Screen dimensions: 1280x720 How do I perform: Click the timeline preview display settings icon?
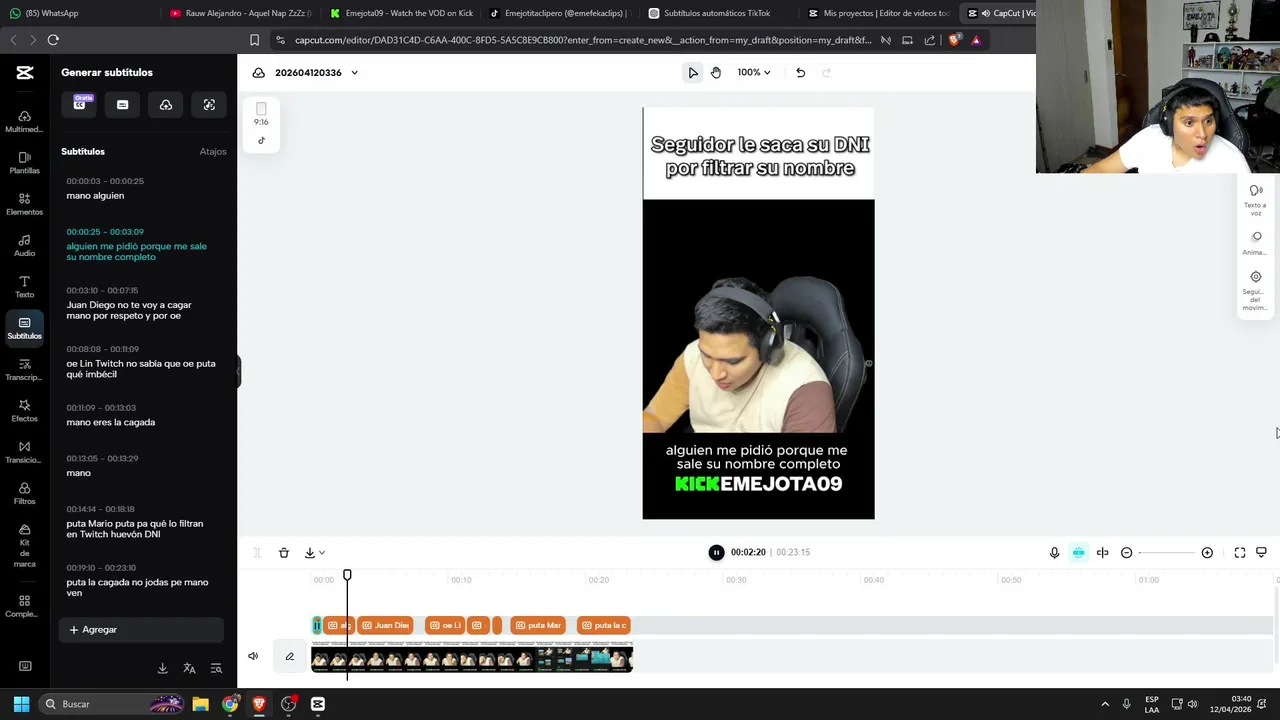pyautogui.click(x=1261, y=552)
